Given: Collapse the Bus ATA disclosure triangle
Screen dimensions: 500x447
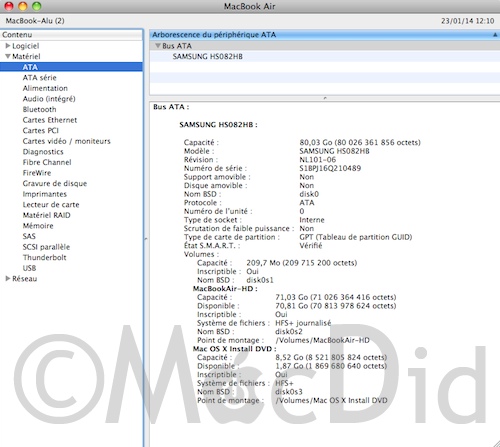Looking at the screenshot, I should point(158,46).
